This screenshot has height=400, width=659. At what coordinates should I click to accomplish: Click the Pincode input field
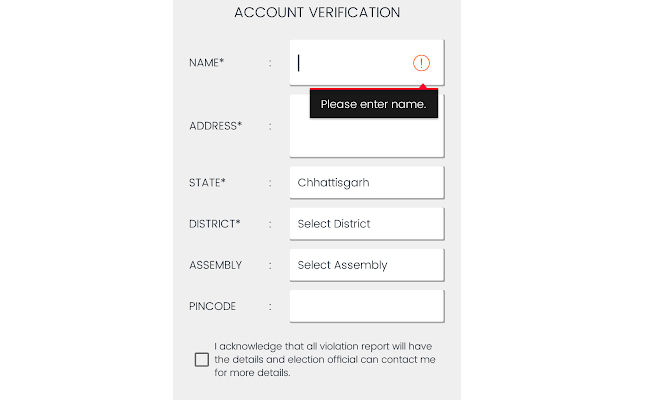366,306
